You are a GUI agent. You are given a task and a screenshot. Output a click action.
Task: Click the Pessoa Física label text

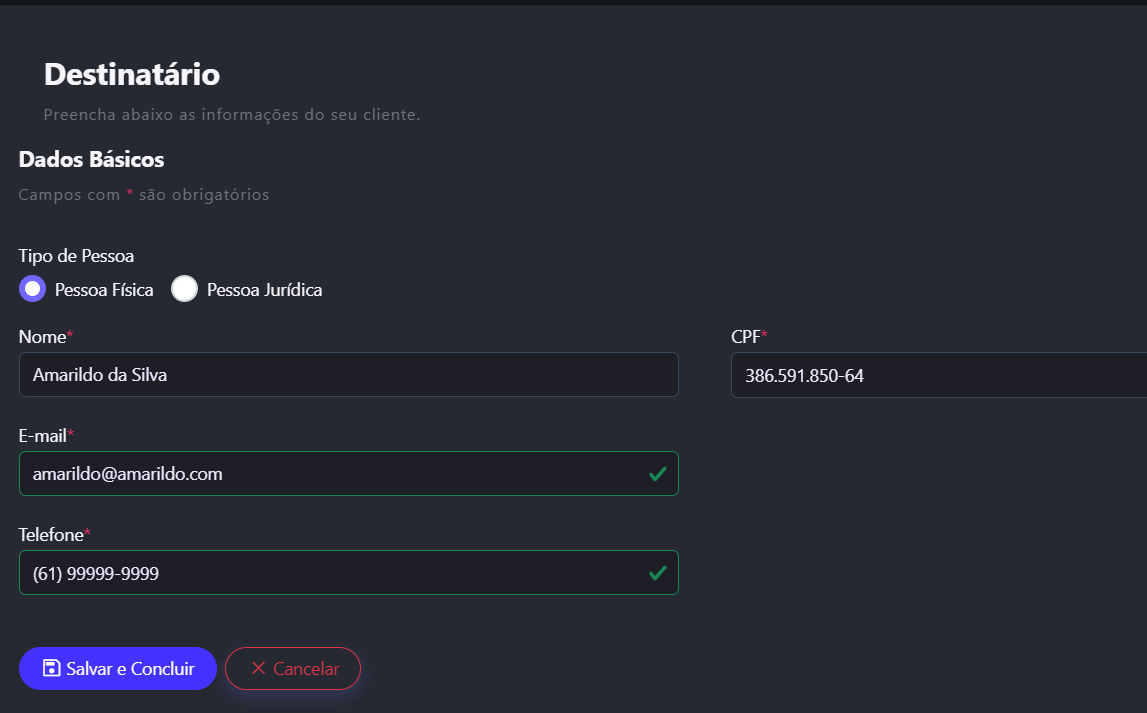pos(104,290)
